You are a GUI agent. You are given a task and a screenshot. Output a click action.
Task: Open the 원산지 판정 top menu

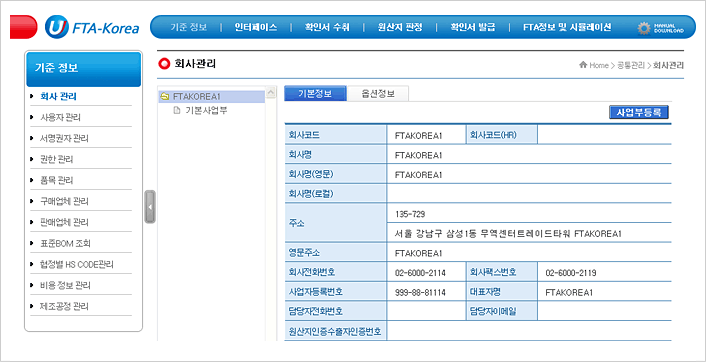[400, 27]
